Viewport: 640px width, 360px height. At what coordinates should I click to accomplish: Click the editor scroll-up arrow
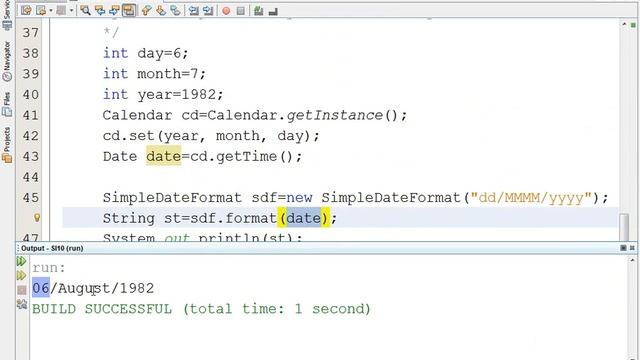[624, 24]
